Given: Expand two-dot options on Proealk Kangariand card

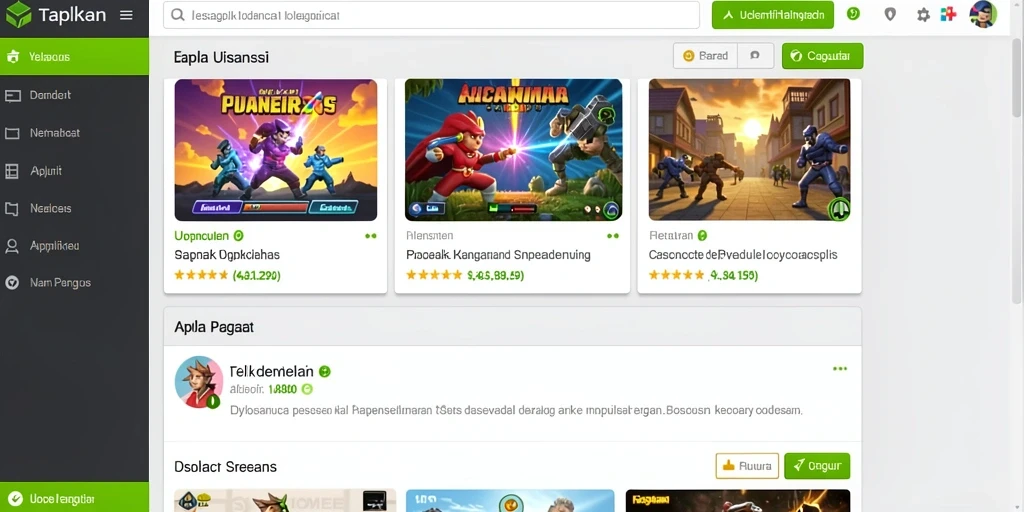Looking at the screenshot, I should coord(613,236).
